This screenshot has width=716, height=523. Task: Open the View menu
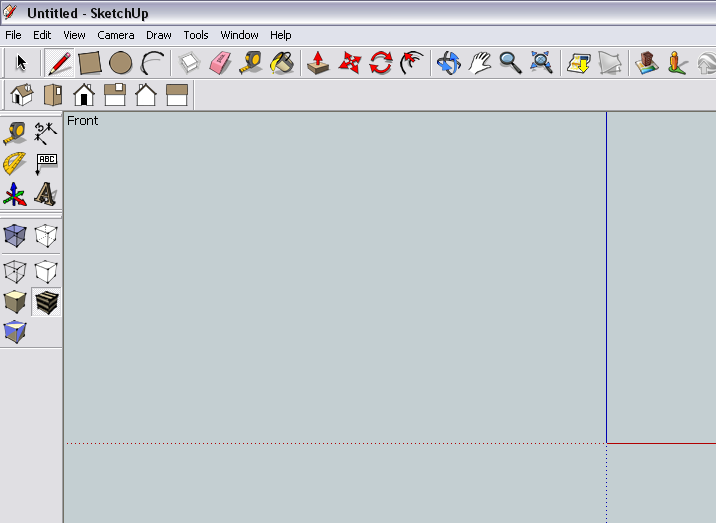point(74,35)
